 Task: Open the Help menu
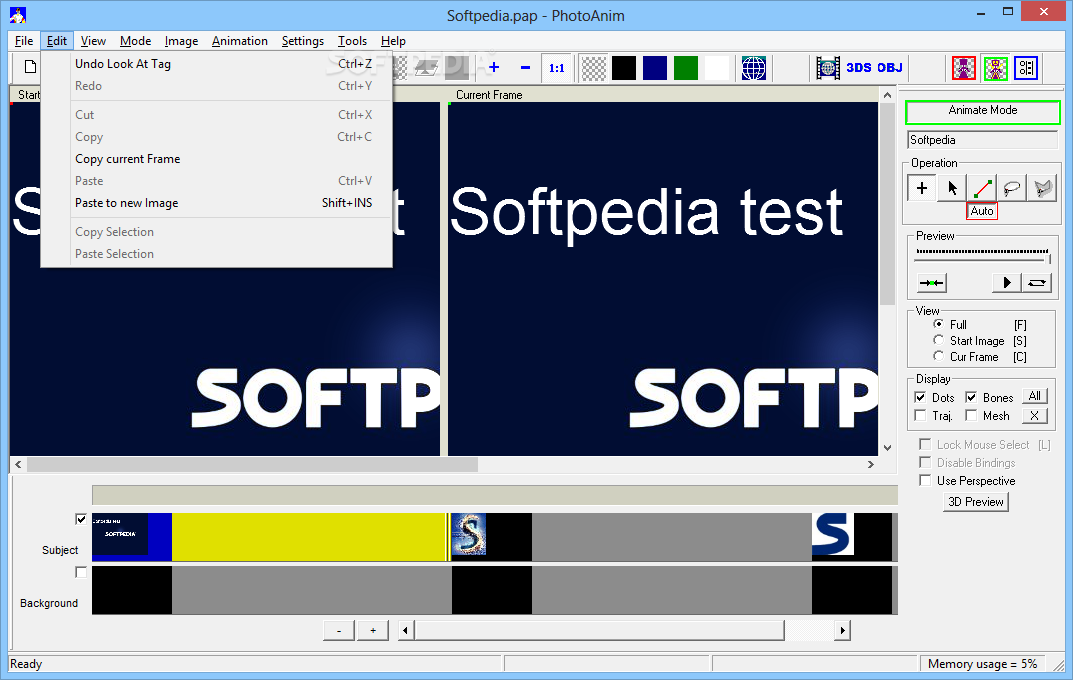click(x=393, y=41)
